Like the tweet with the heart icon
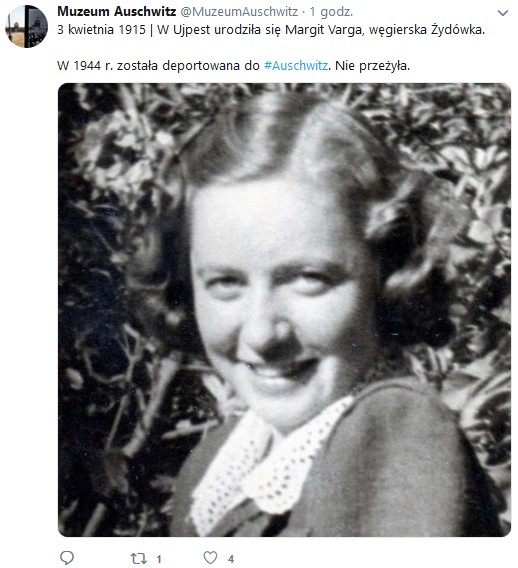This screenshot has width=518, height=568. [x=210, y=558]
